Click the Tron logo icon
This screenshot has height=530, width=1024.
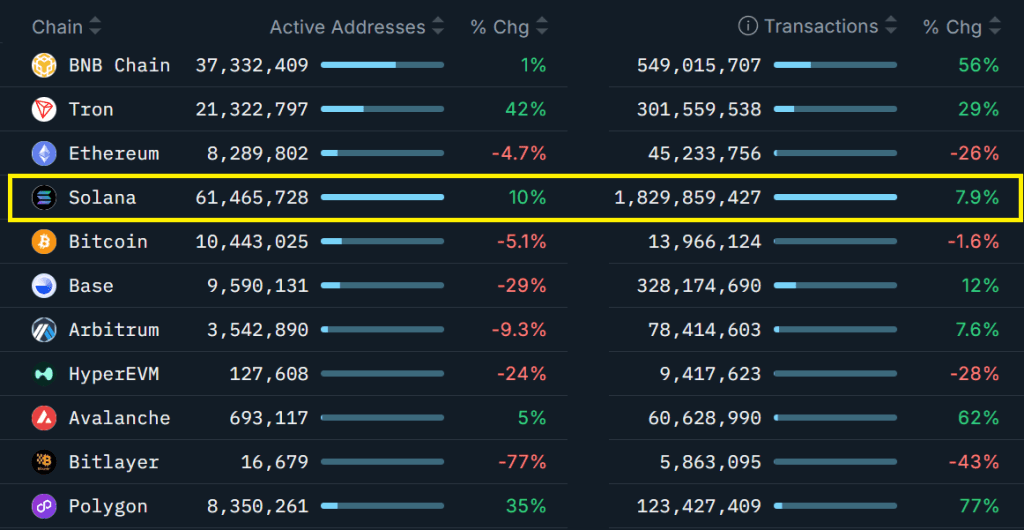[44, 110]
